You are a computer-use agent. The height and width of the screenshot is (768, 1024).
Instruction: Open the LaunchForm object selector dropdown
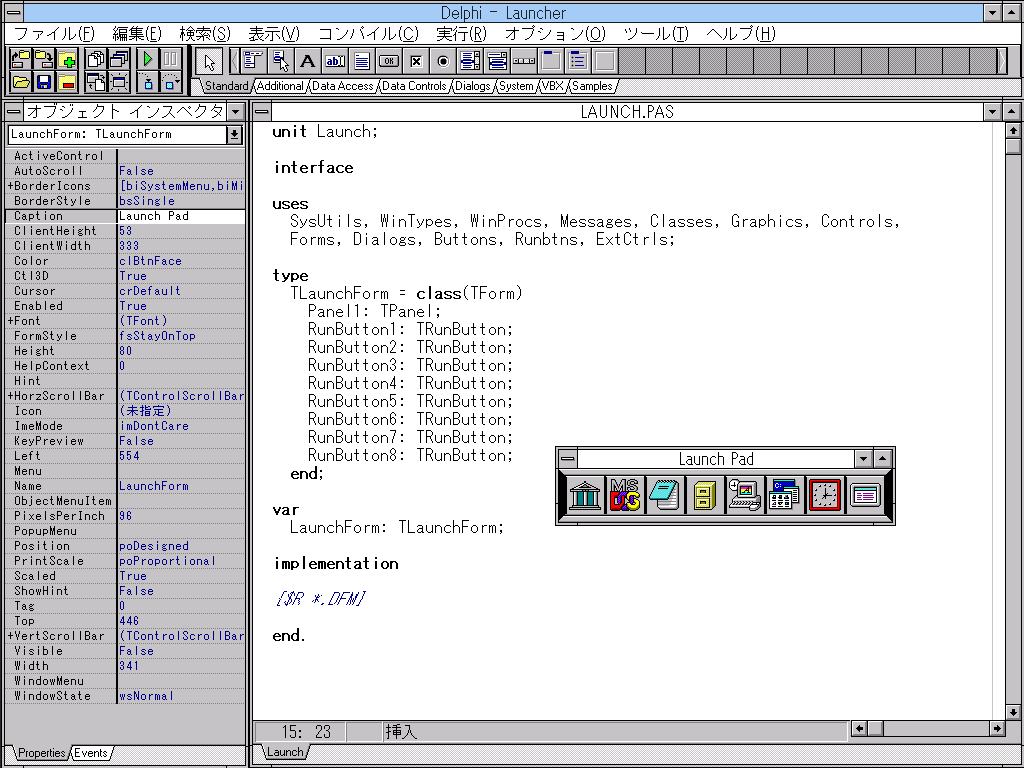(x=234, y=135)
